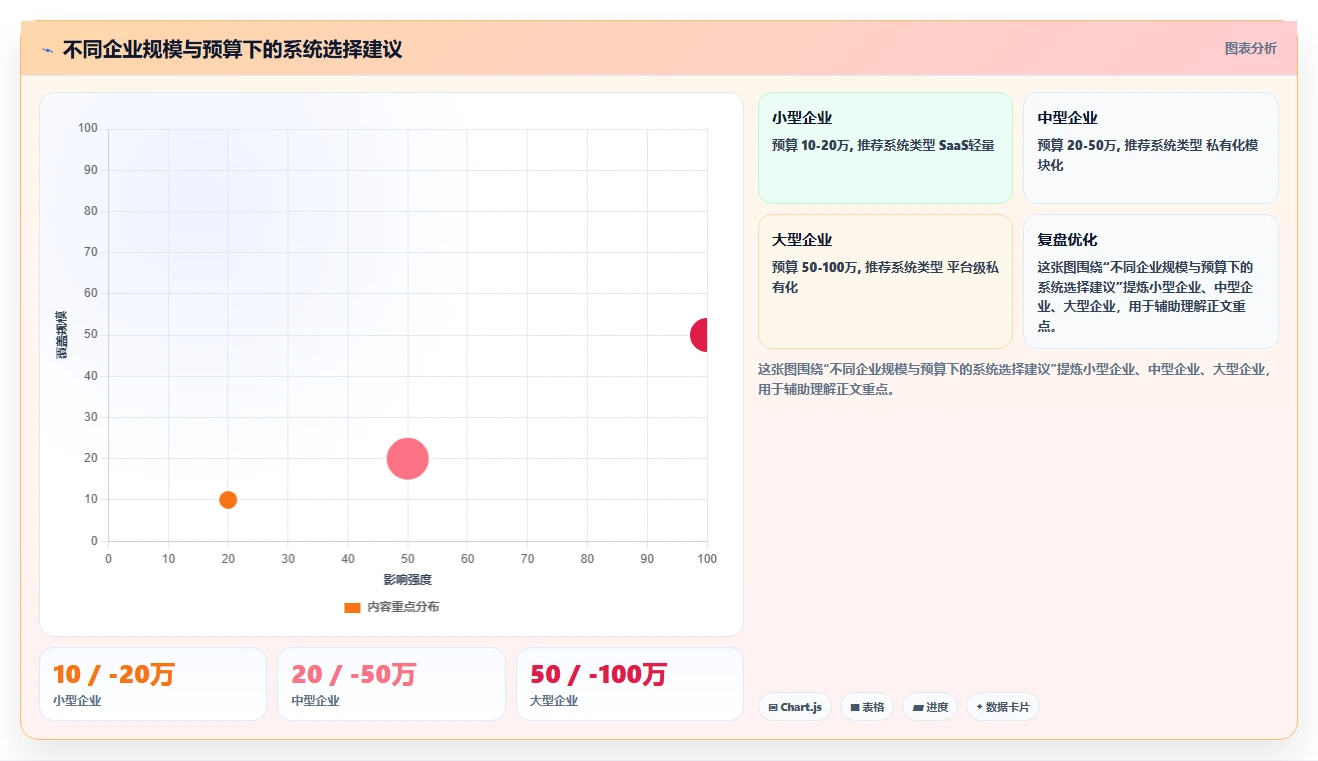The height and width of the screenshot is (761, 1318).
Task: Select the 50 / -100万 stat card
Action: (630, 684)
